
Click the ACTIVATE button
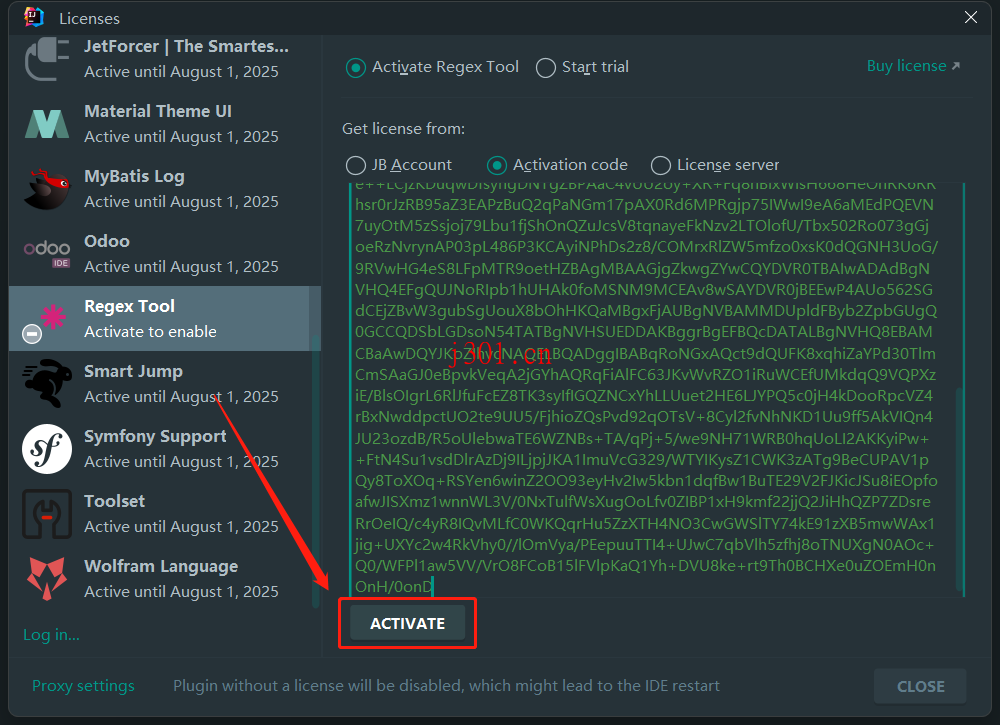(x=408, y=623)
